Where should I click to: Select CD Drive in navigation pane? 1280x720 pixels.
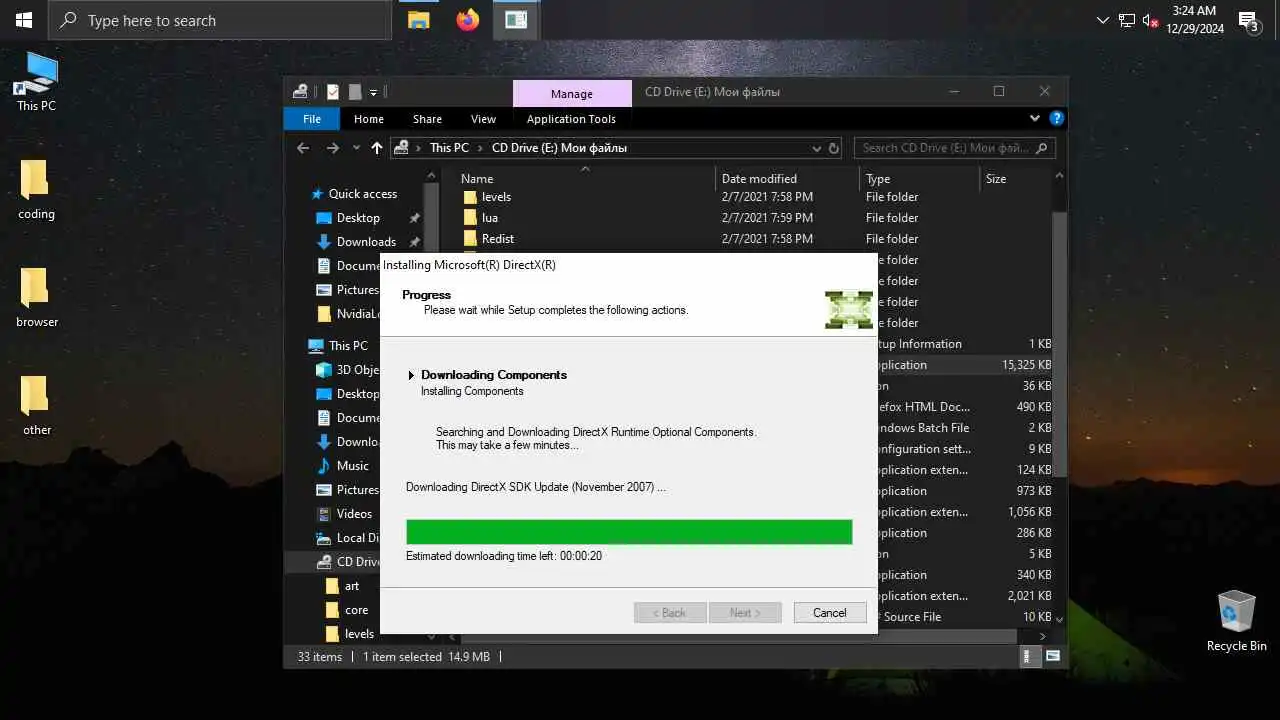pos(347,562)
